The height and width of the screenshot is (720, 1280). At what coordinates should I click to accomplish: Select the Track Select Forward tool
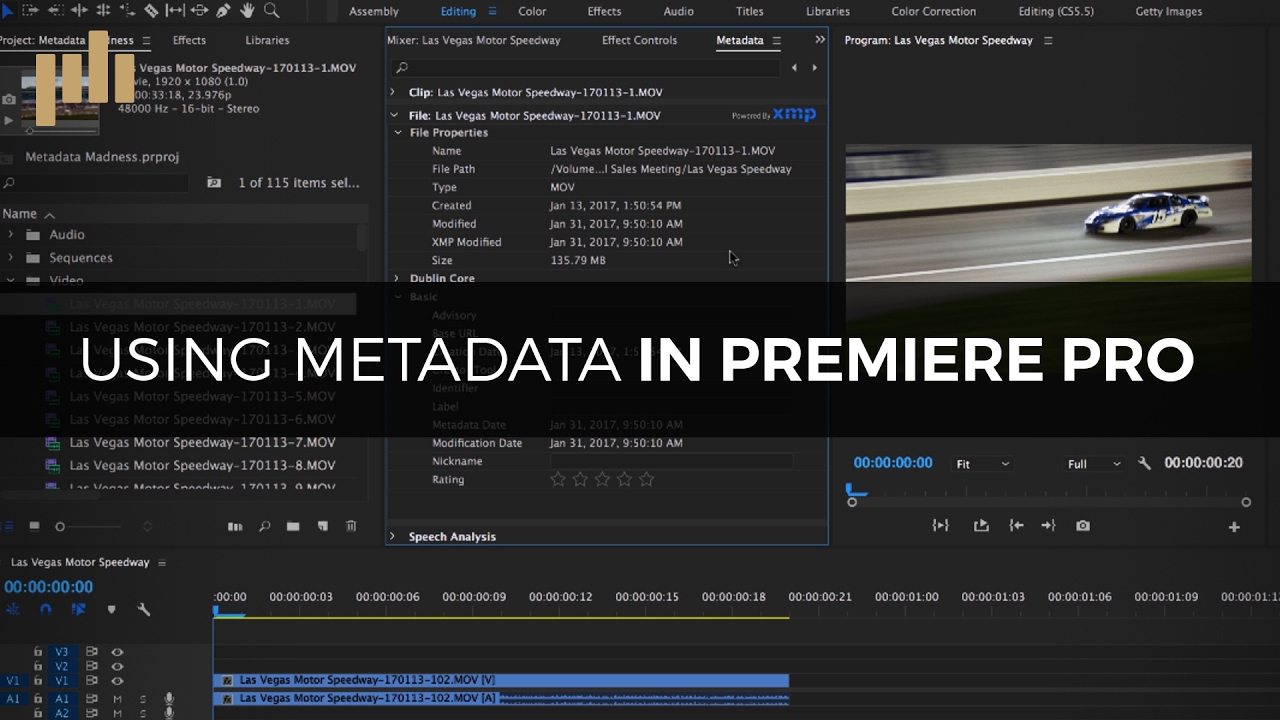click(30, 11)
